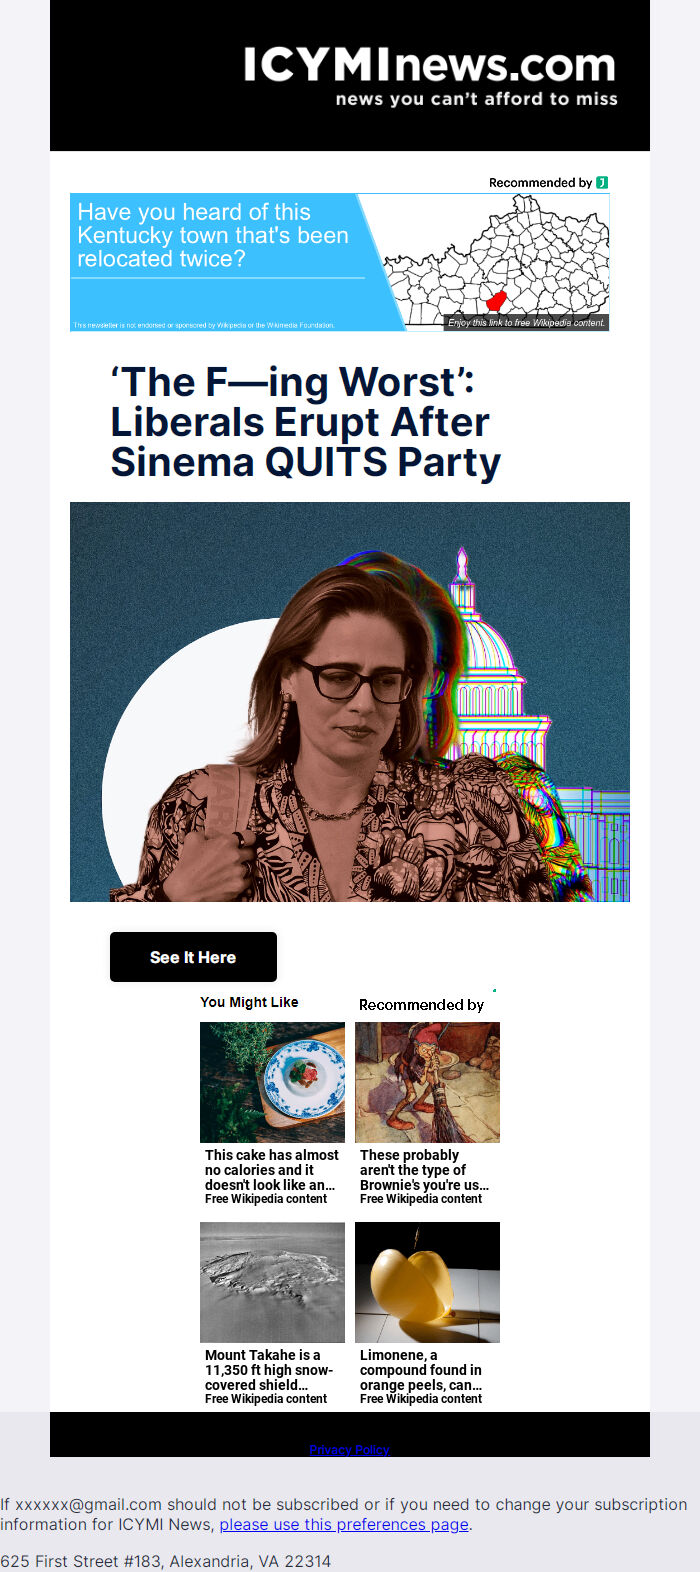Read 'Limonene, a compound found in' article

tap(422, 1370)
